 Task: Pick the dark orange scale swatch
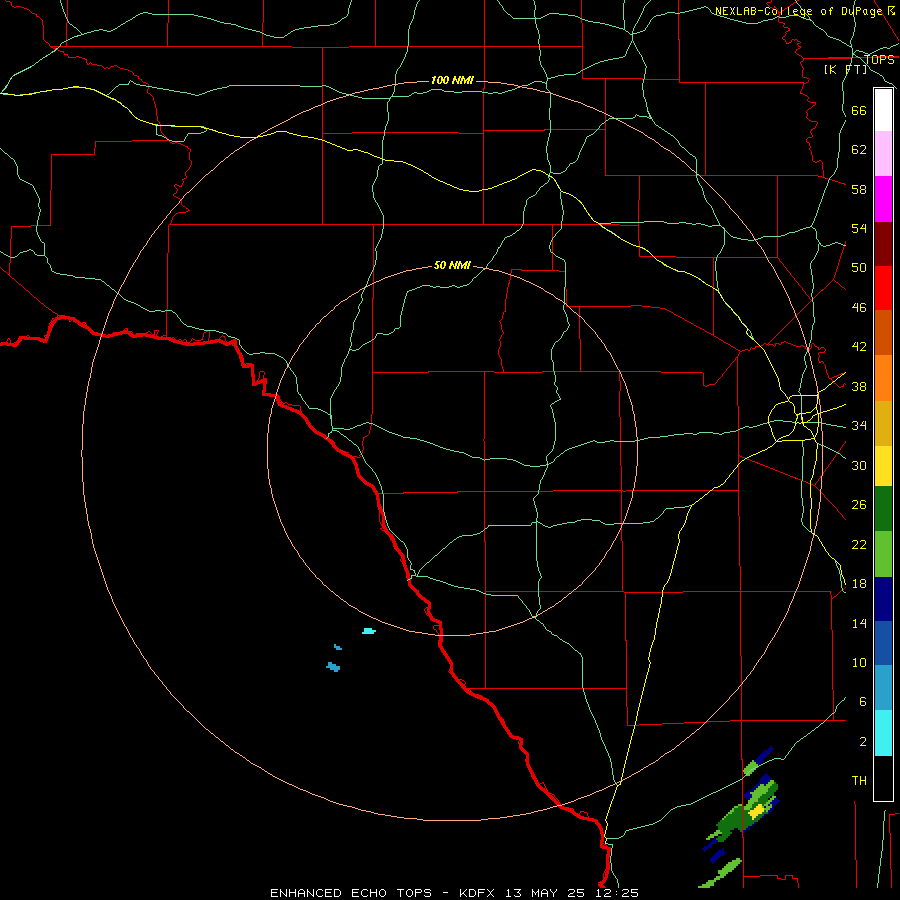click(883, 332)
